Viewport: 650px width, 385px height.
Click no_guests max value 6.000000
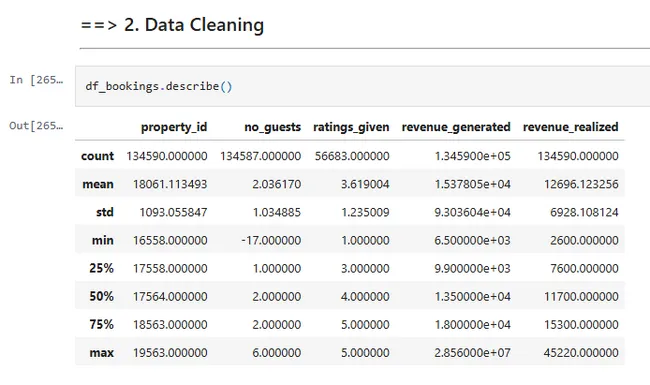pos(276,353)
